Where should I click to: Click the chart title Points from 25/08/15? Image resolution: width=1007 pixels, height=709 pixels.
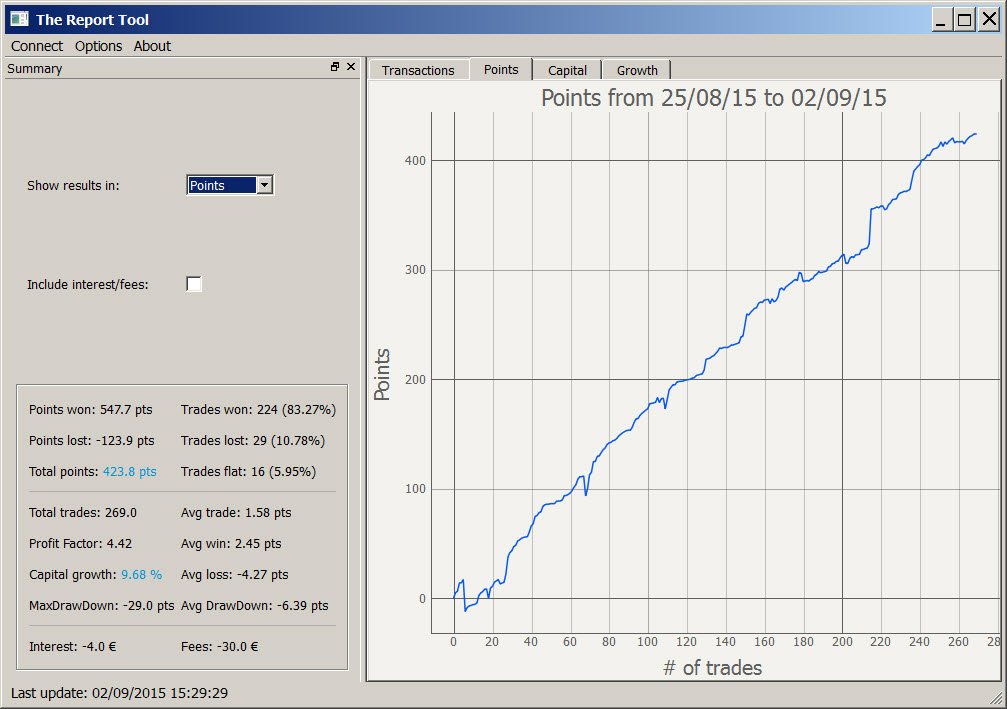pos(714,98)
